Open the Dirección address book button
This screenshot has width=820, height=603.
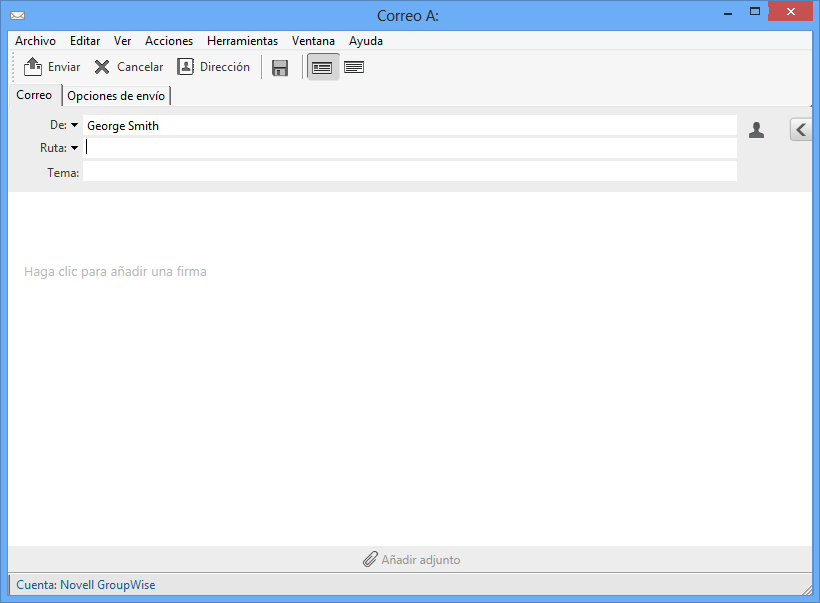point(213,67)
